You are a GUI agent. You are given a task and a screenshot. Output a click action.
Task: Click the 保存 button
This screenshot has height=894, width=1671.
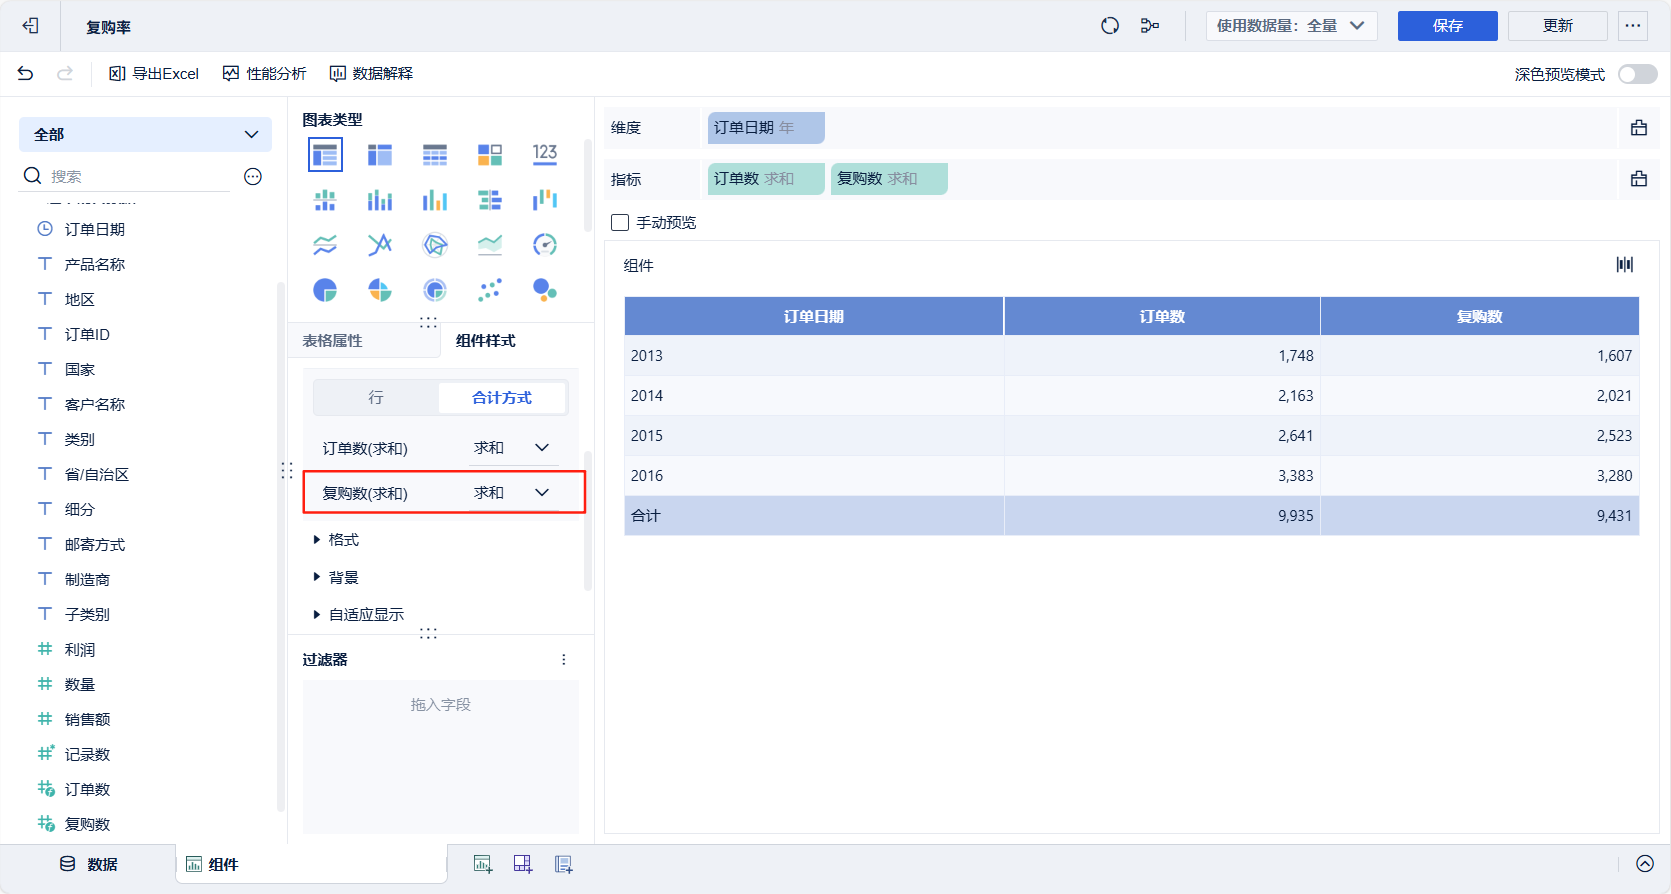point(1446,26)
